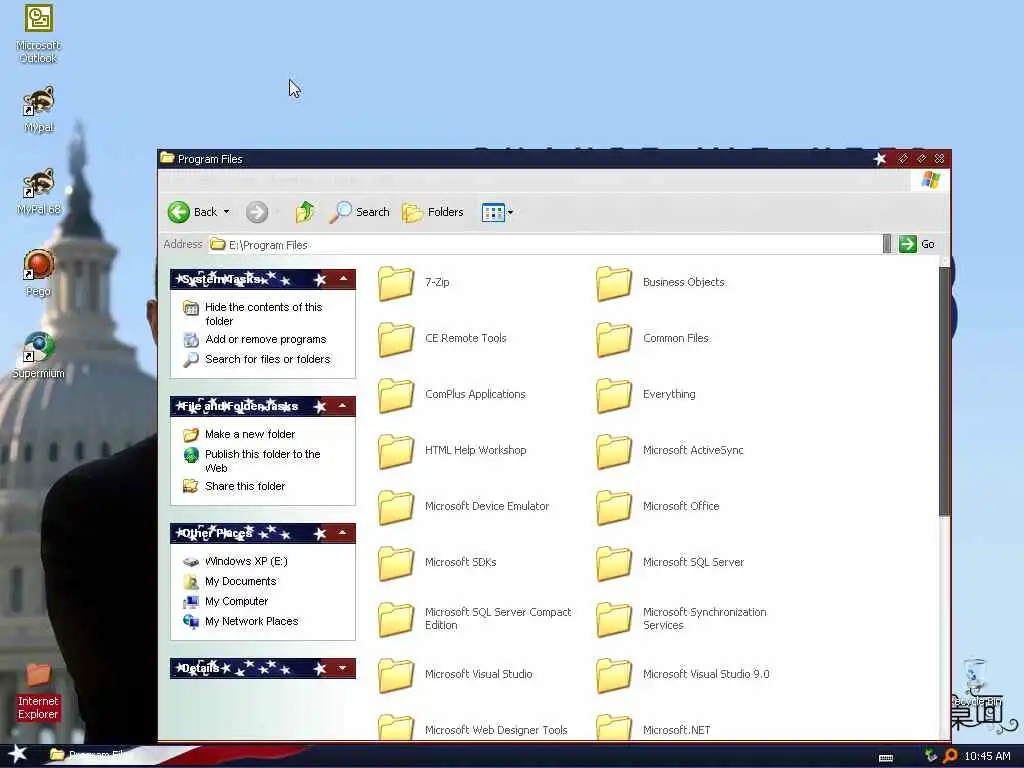1024x768 pixels.
Task: Select Share this folder
Action: 245,486
